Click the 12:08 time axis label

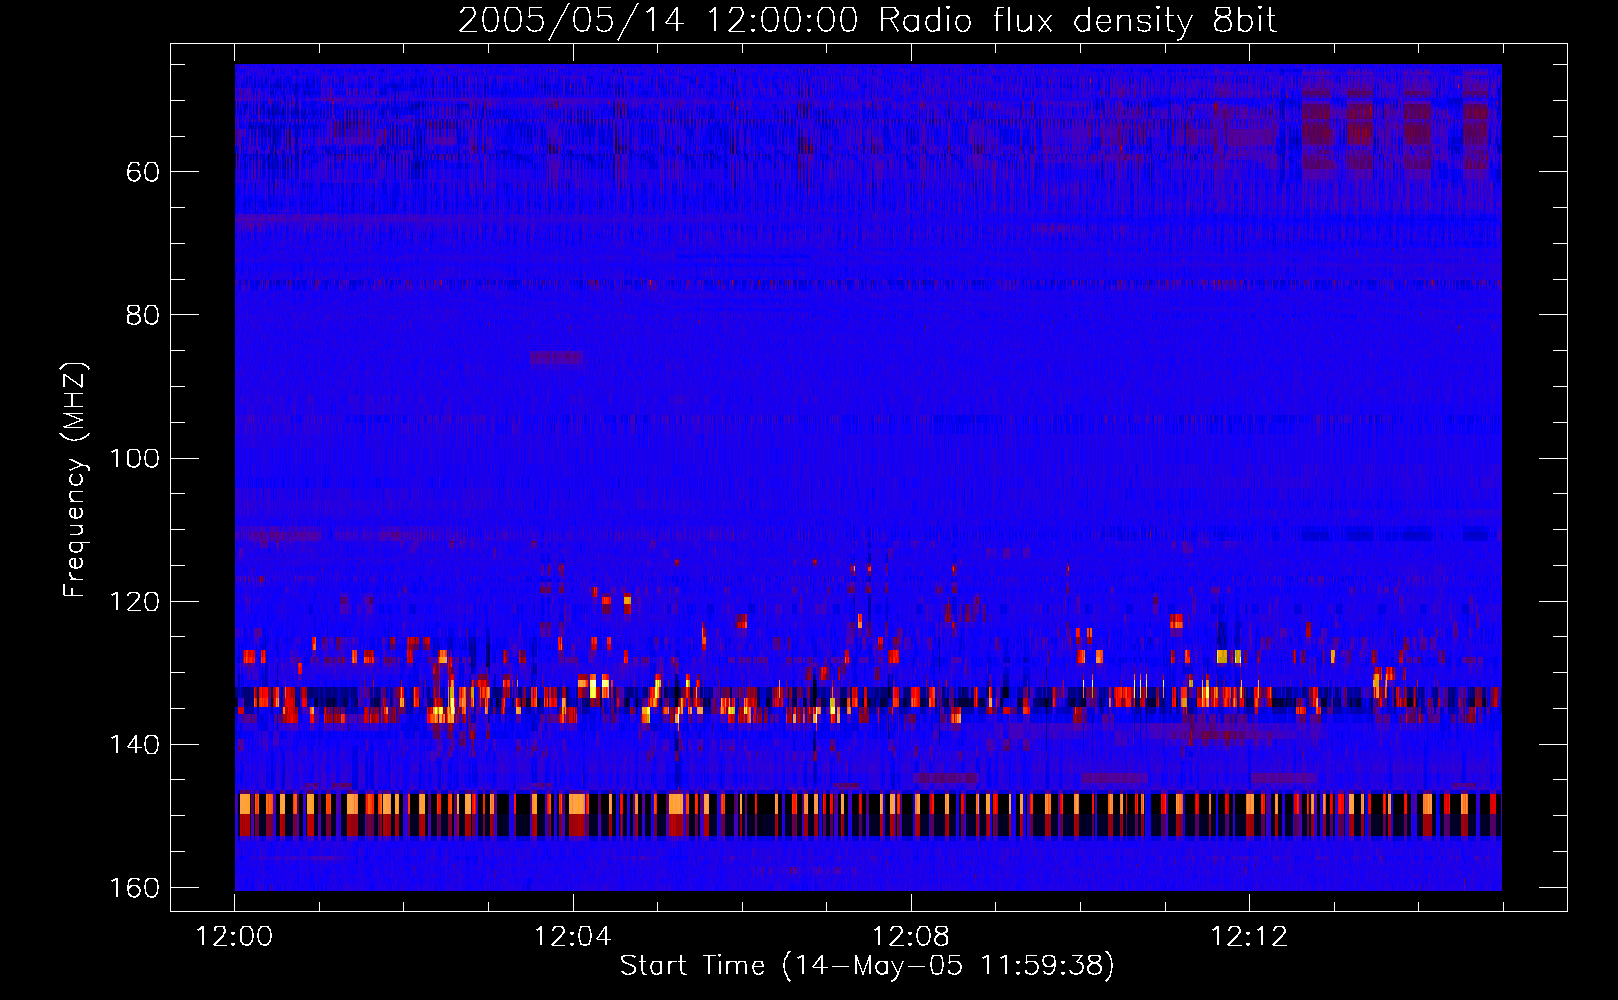tap(911, 937)
